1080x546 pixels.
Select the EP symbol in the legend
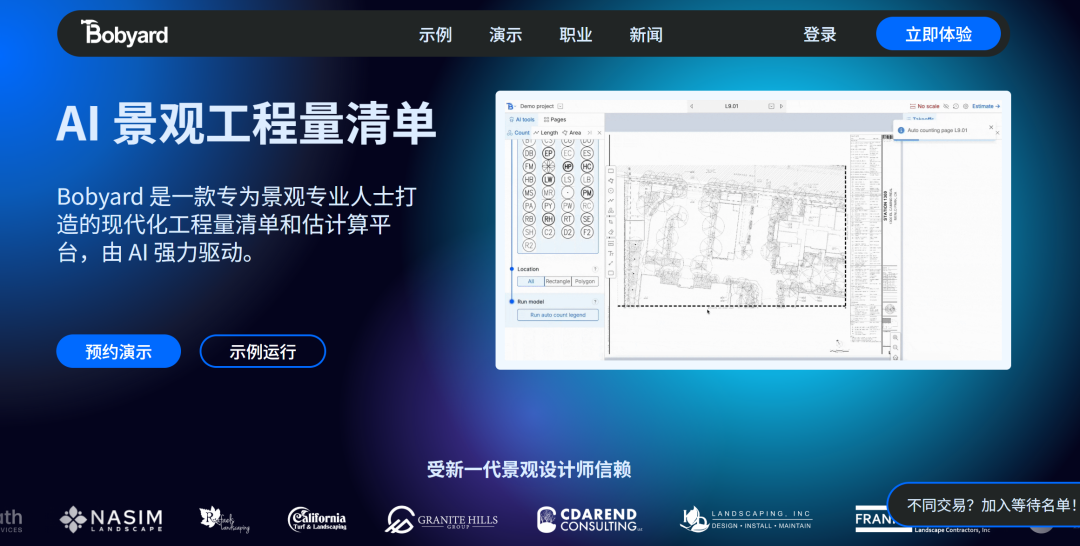click(x=548, y=154)
